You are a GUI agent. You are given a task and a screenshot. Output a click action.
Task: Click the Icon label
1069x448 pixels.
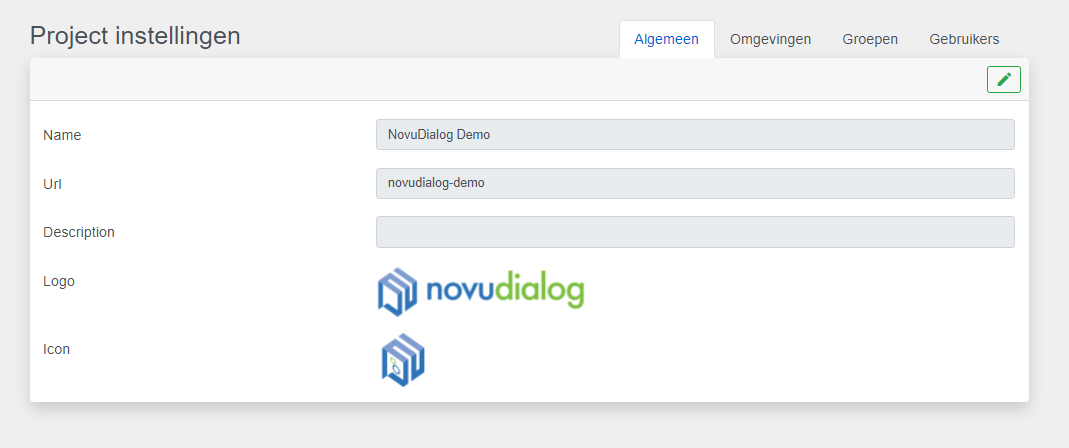[57, 349]
